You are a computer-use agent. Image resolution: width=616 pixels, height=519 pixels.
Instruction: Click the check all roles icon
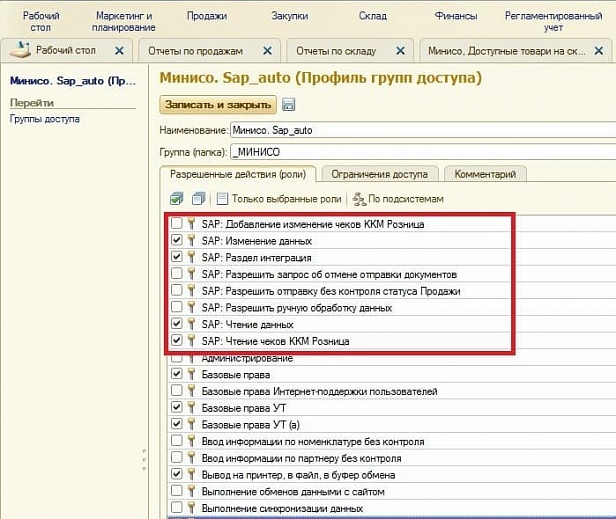click(x=177, y=199)
